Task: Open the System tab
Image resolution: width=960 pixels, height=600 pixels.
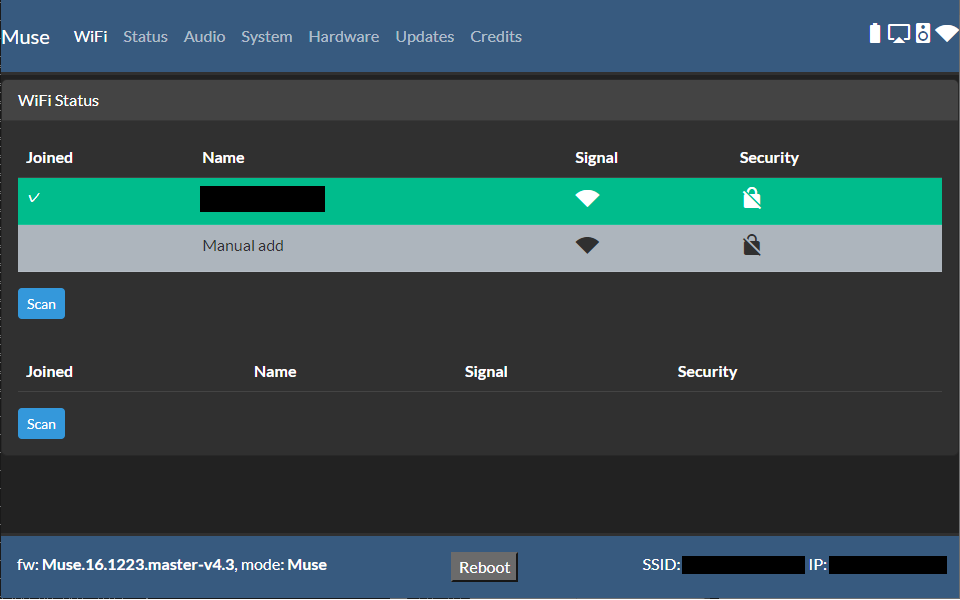Action: point(266,37)
